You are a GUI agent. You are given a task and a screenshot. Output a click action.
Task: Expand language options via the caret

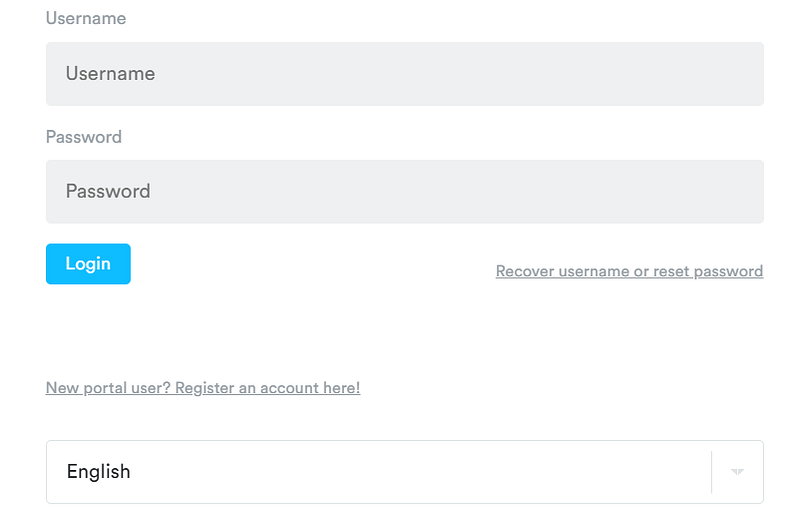(737, 472)
